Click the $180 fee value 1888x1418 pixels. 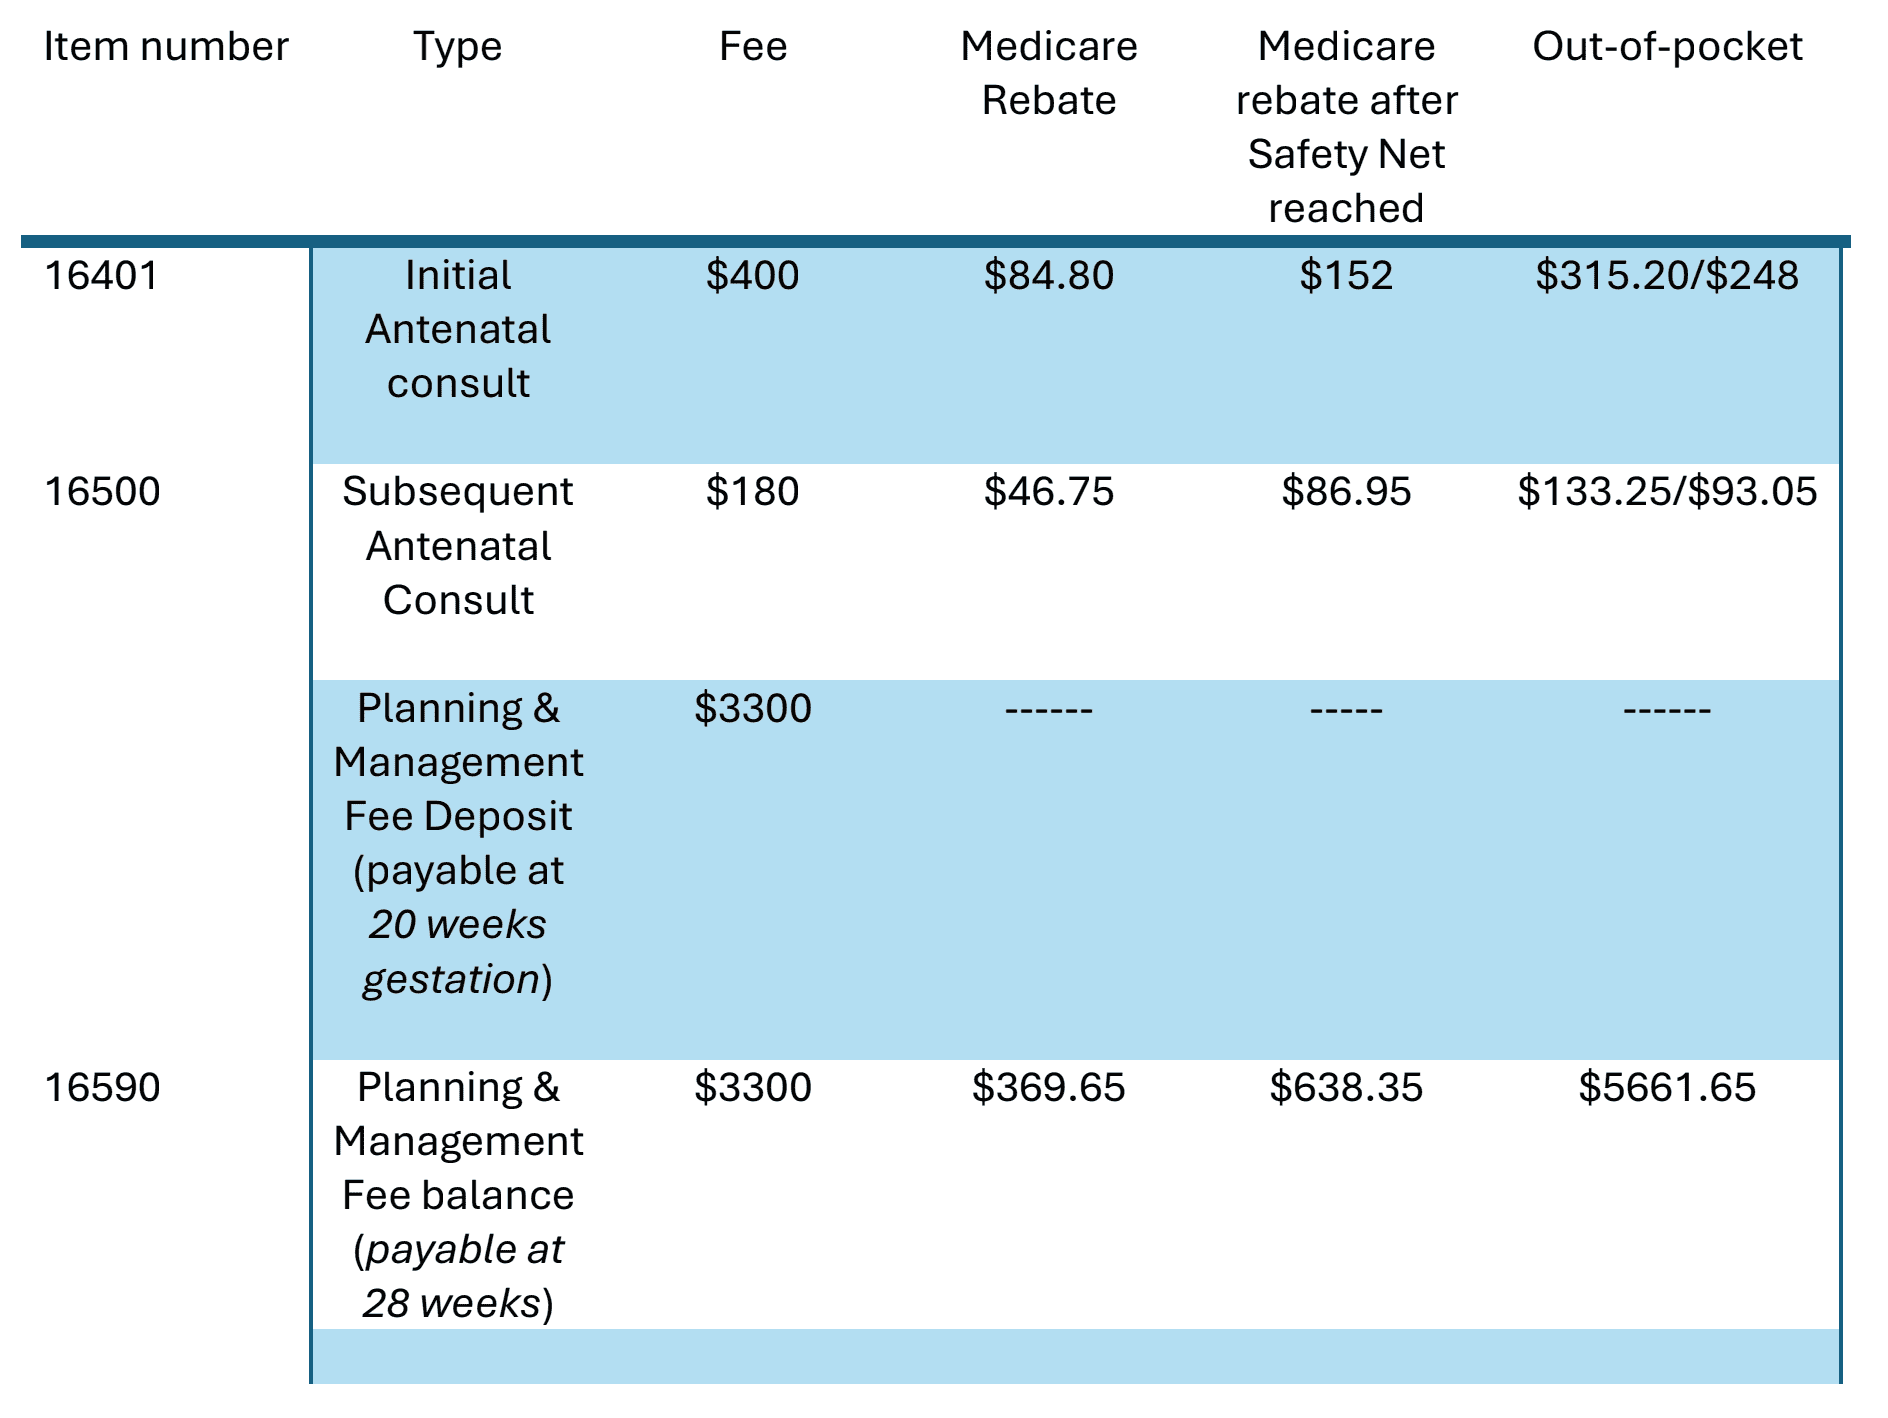pyautogui.click(x=752, y=492)
